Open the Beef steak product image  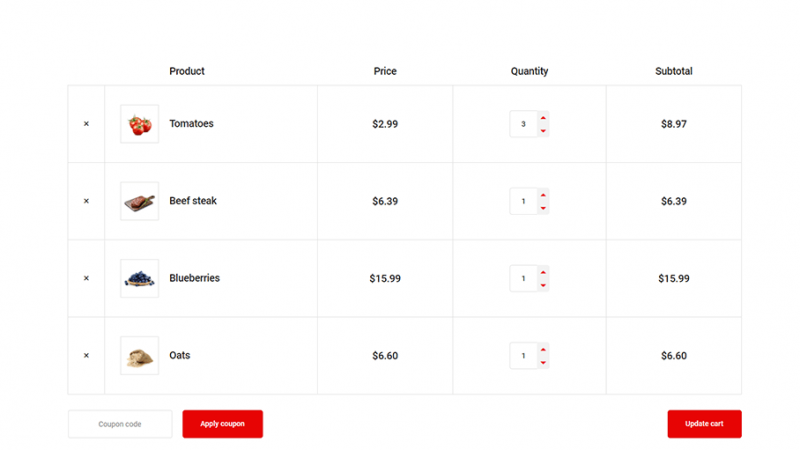coord(139,201)
